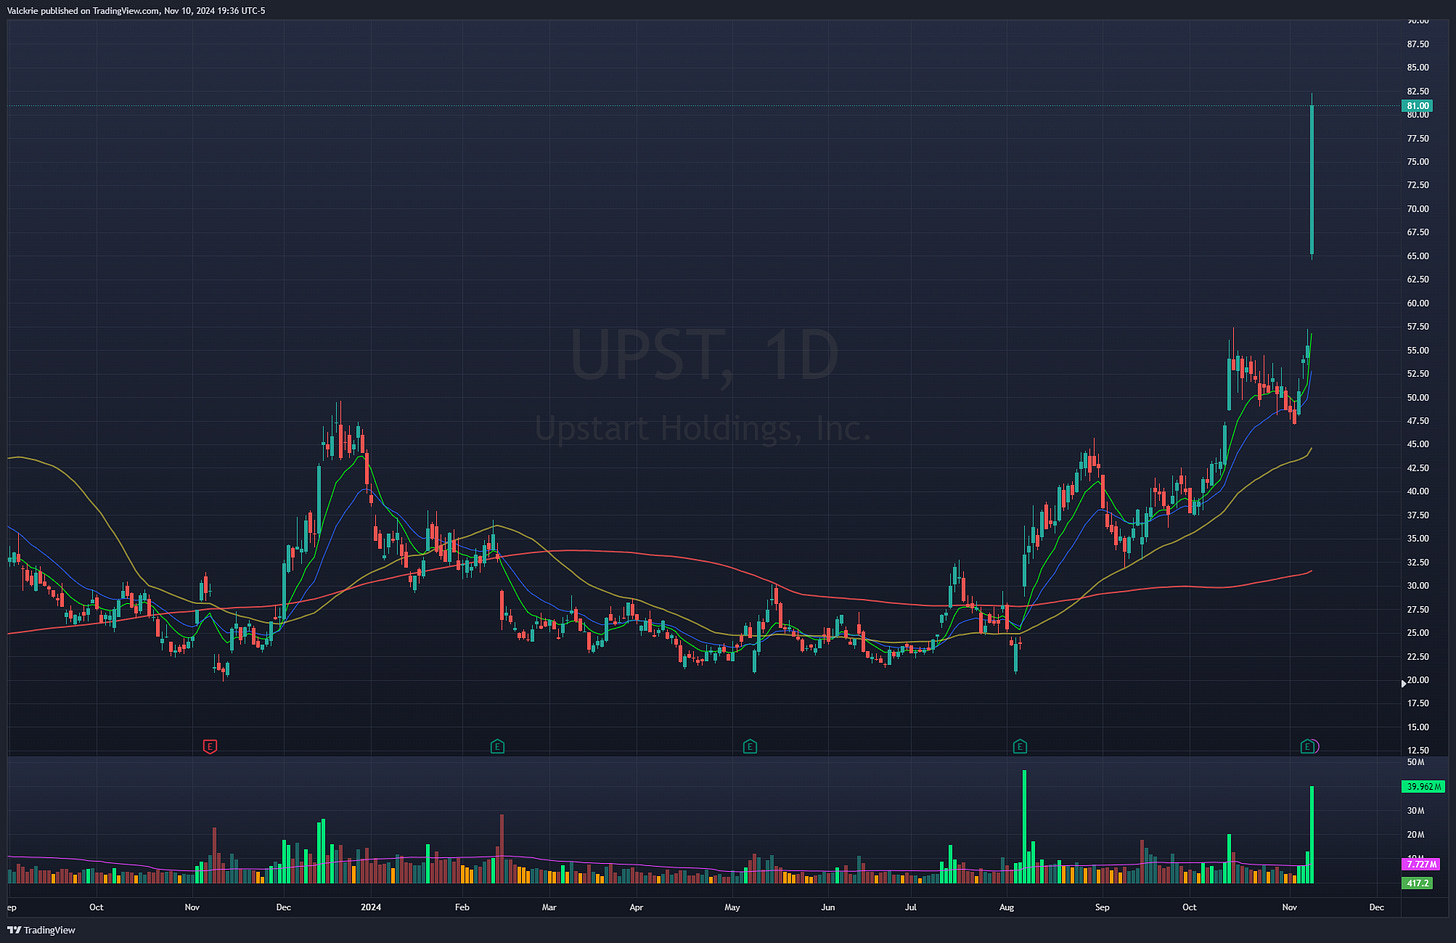Click the 35.00 price axis label
This screenshot has width=1456, height=943.
tap(1418, 539)
